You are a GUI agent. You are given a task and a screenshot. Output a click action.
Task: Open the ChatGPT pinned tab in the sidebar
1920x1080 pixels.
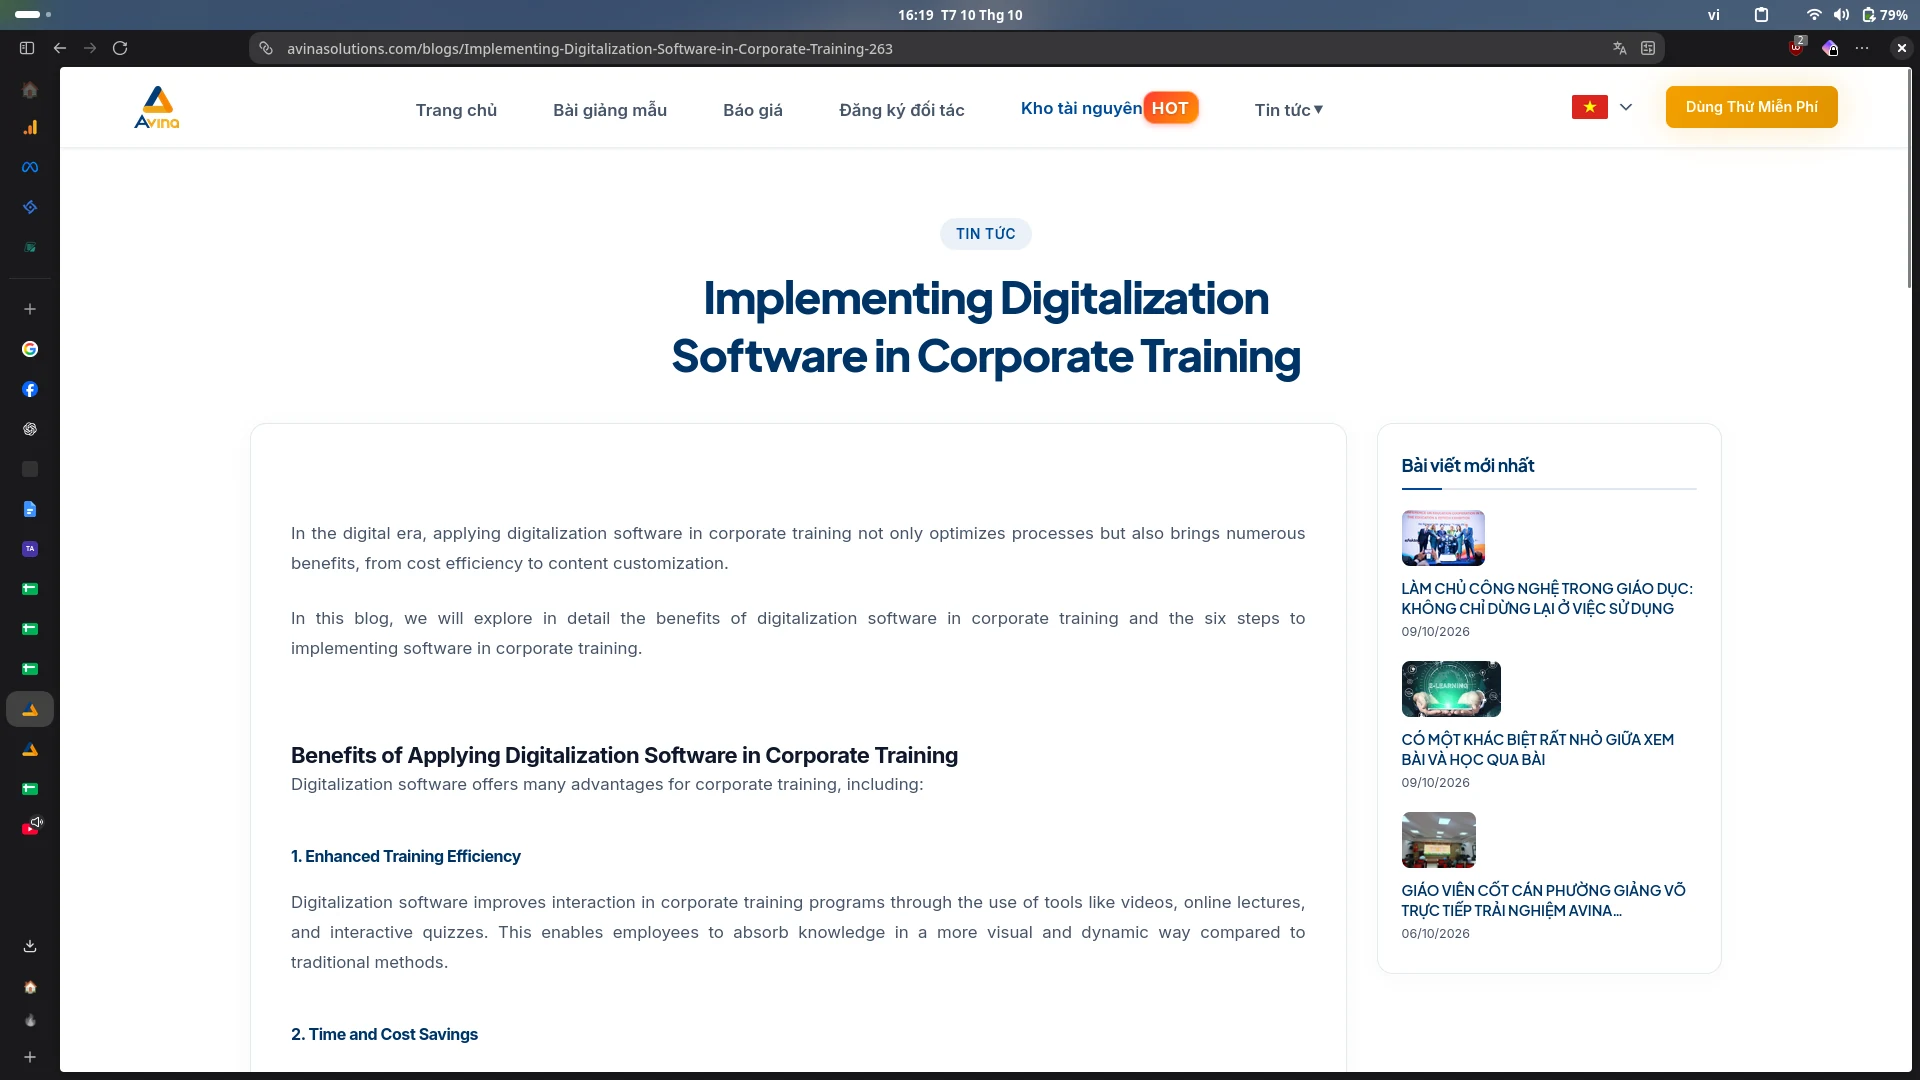(x=30, y=429)
